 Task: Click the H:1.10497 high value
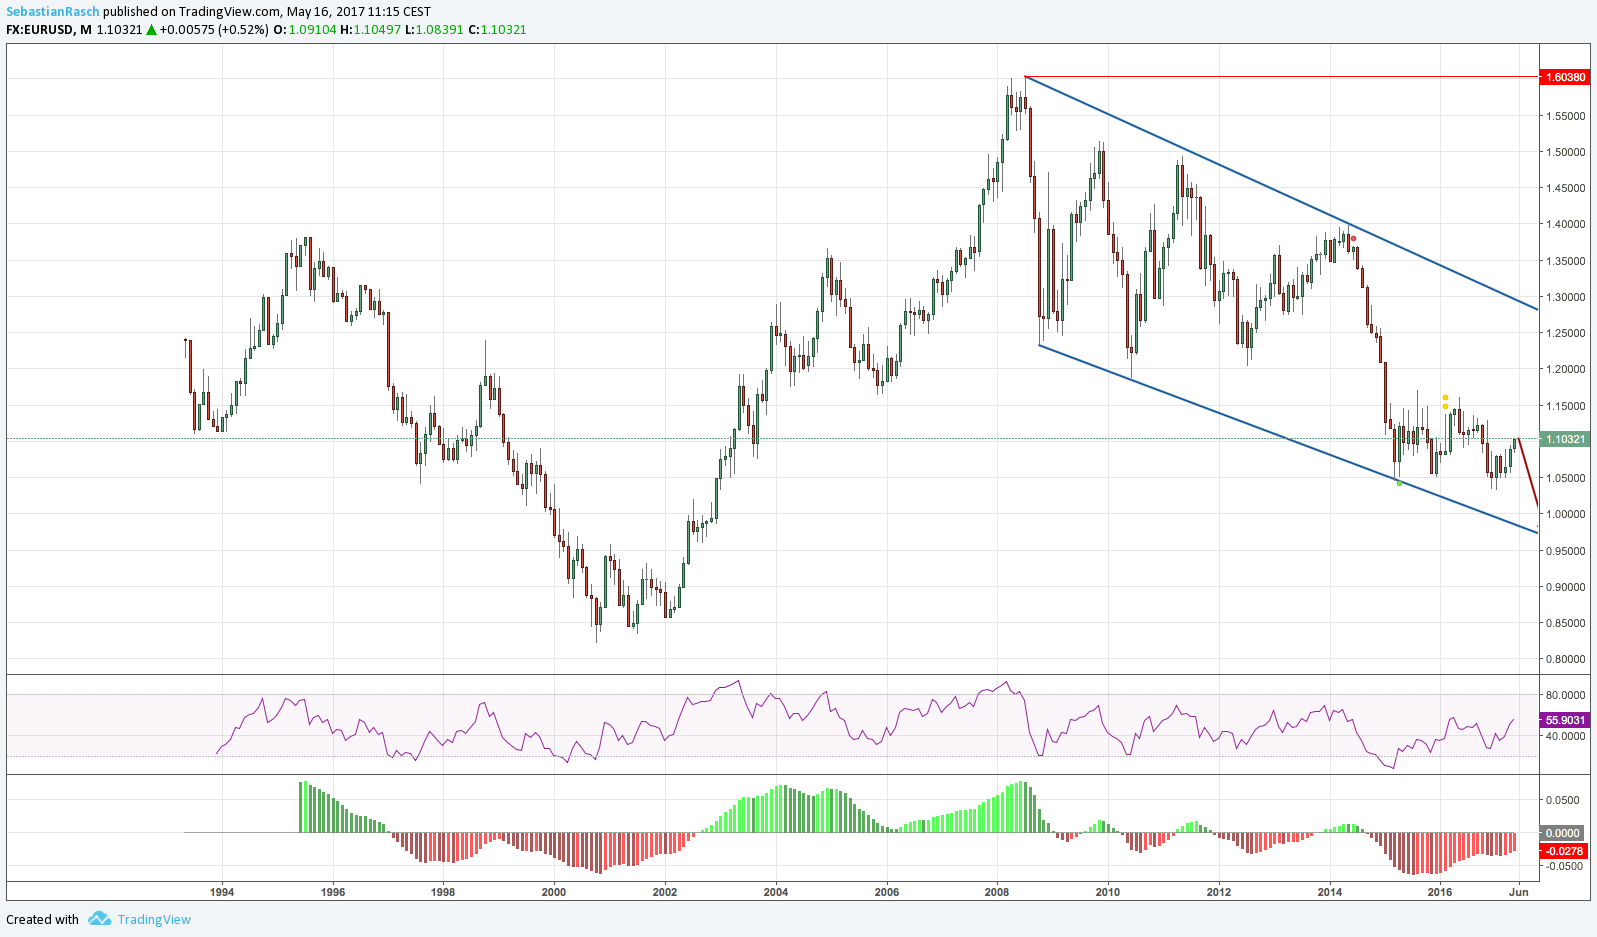click(x=370, y=29)
